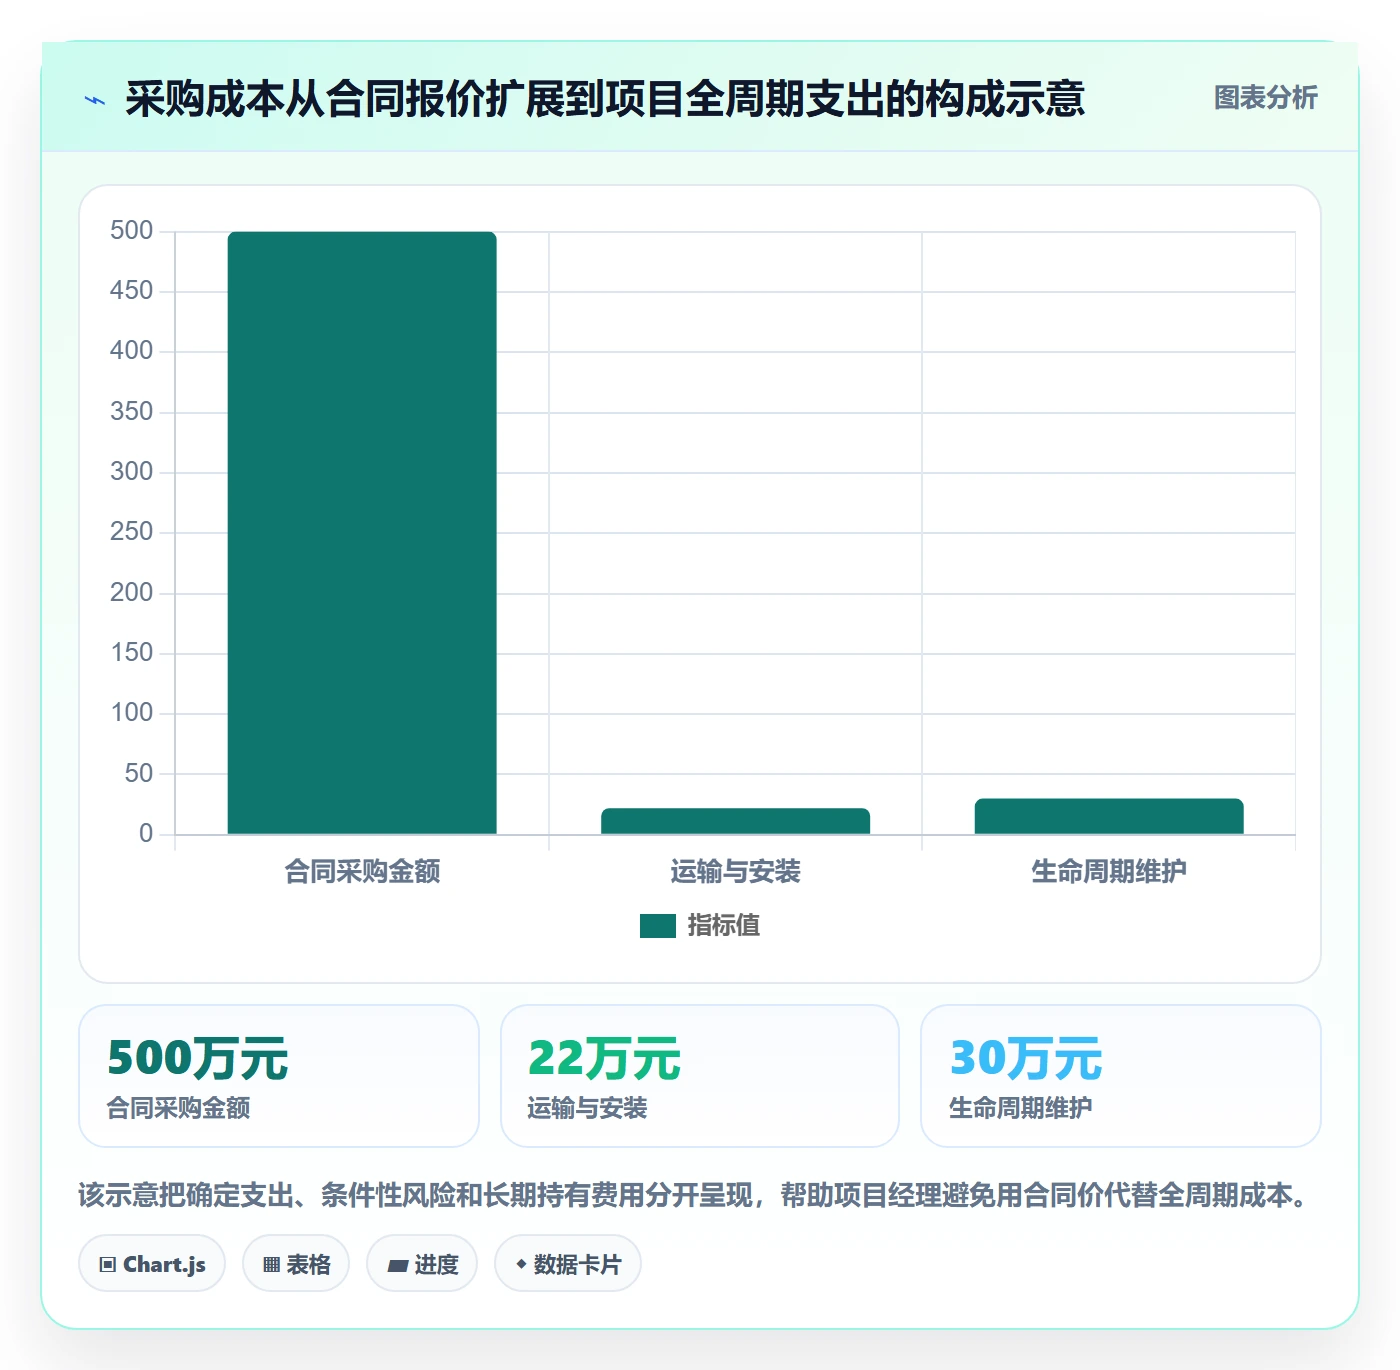Viewport: 1400px width, 1370px height.
Task: Click the 生命周期维护 caption under 30万元
Action: pos(1020,1108)
